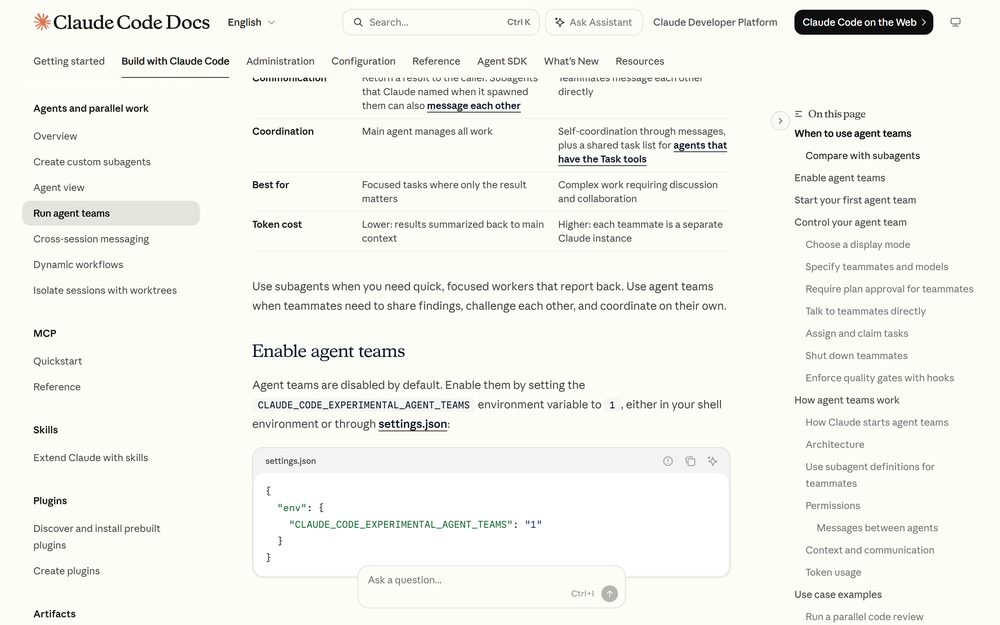
Task: Jump to Use subagent definitions for teammates
Action: click(x=869, y=475)
